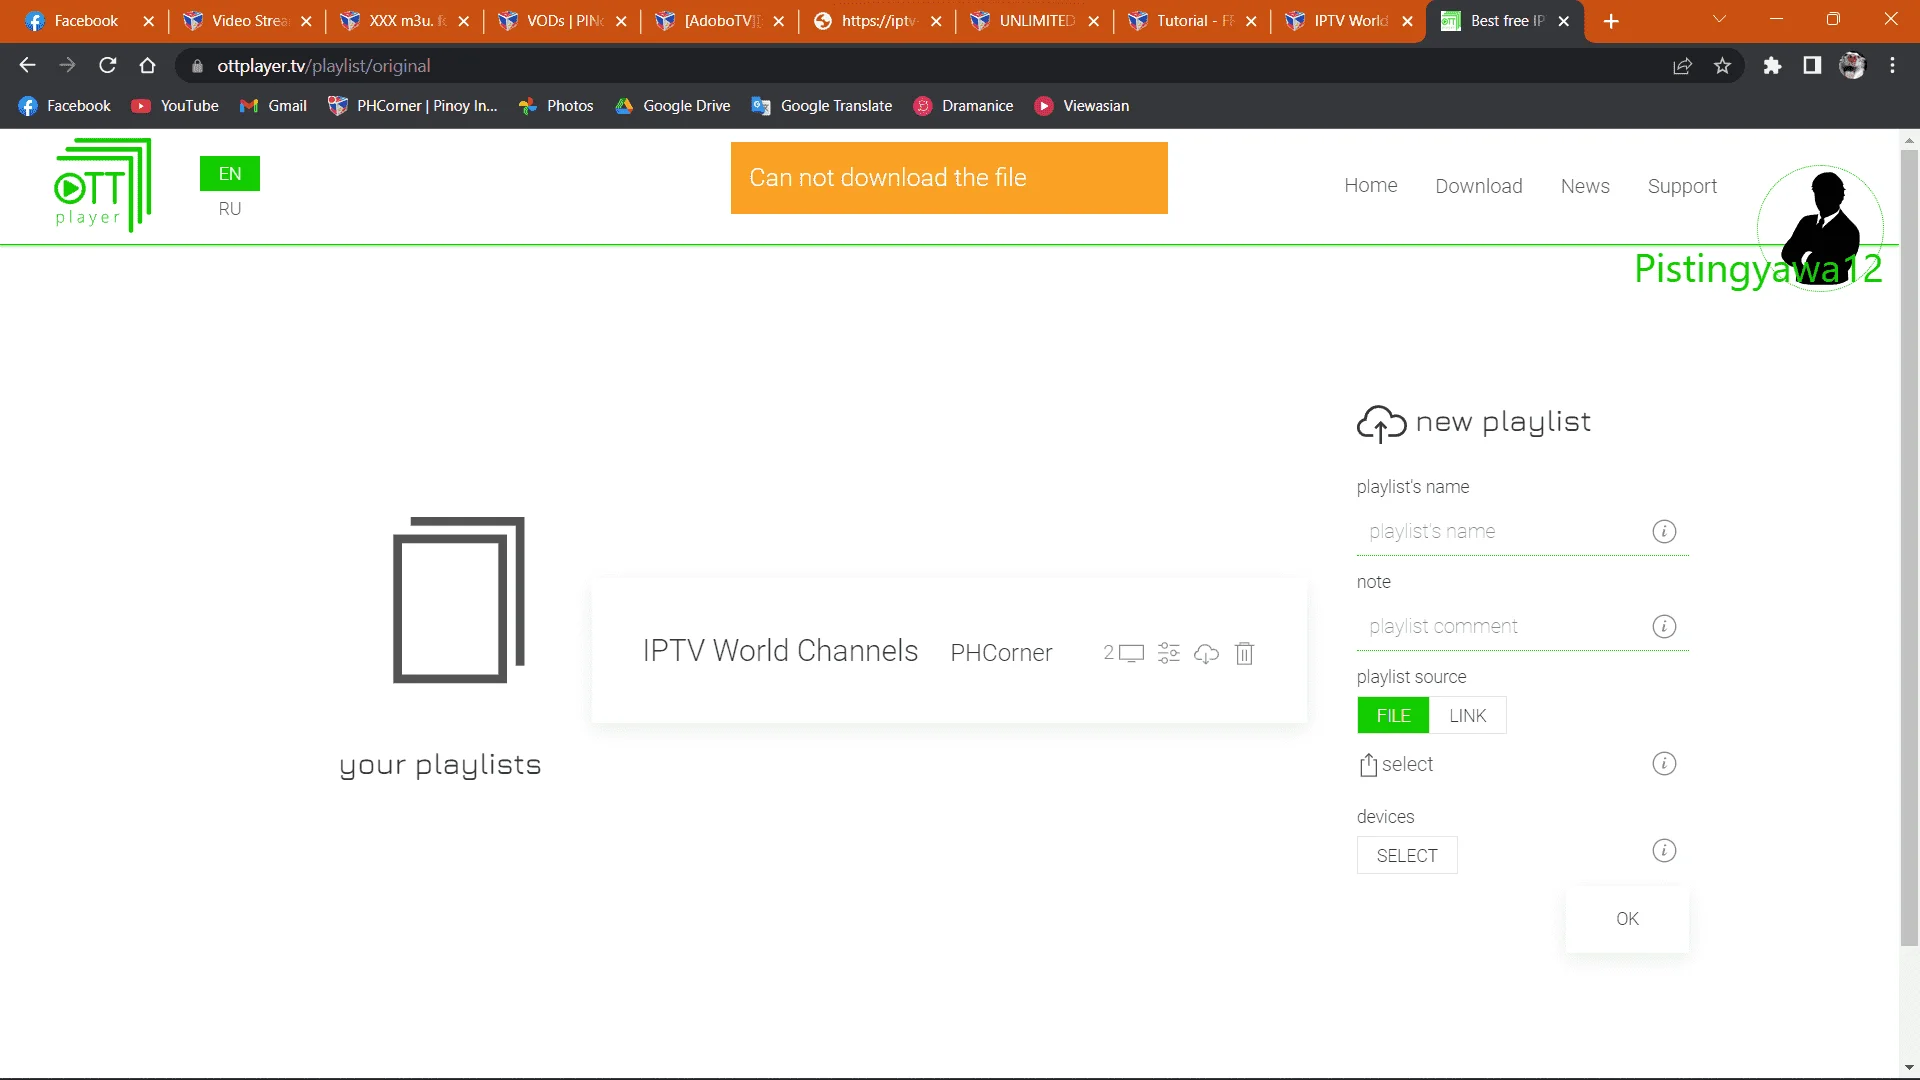This screenshot has height=1080, width=1920.
Task: Open the IPTV World Channels playlist
Action: pos(780,651)
